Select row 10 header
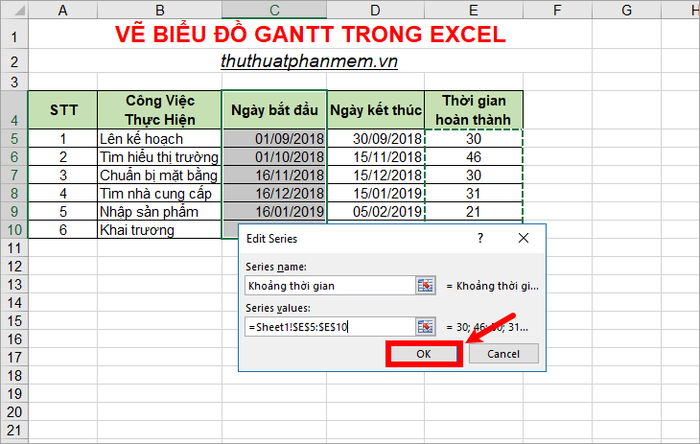 14,229
